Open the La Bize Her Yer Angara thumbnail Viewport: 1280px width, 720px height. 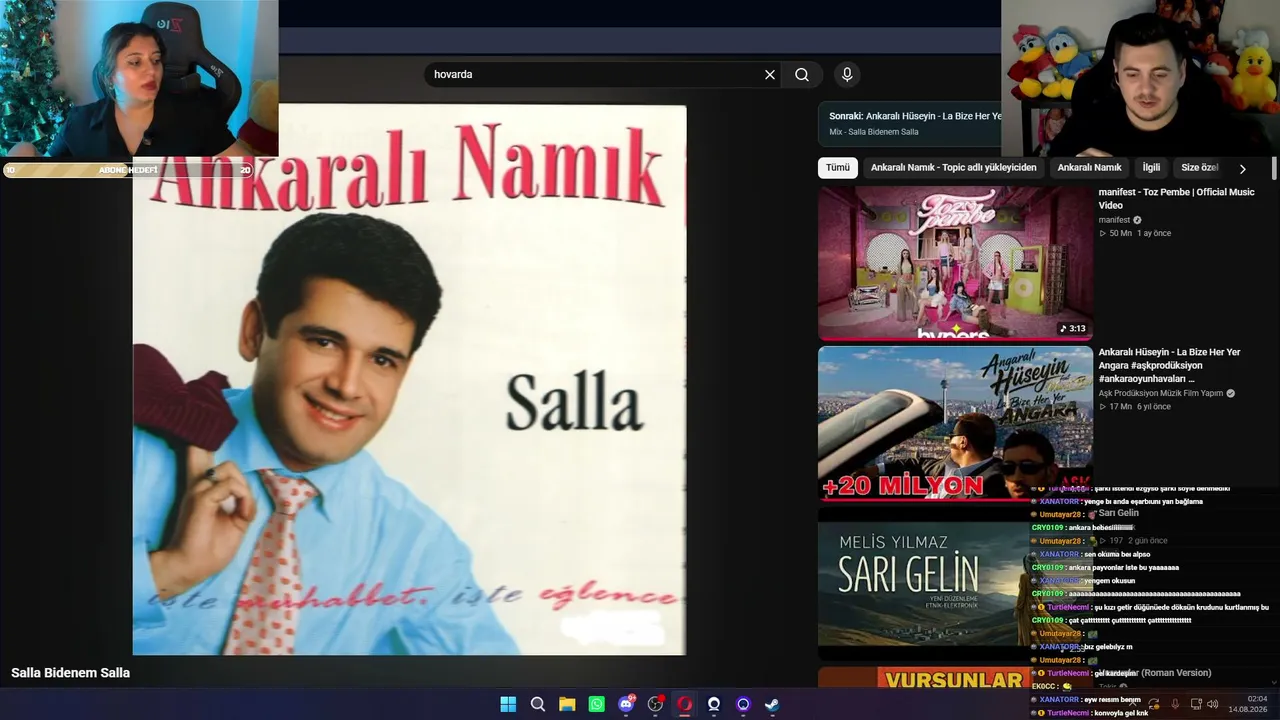[x=955, y=423]
